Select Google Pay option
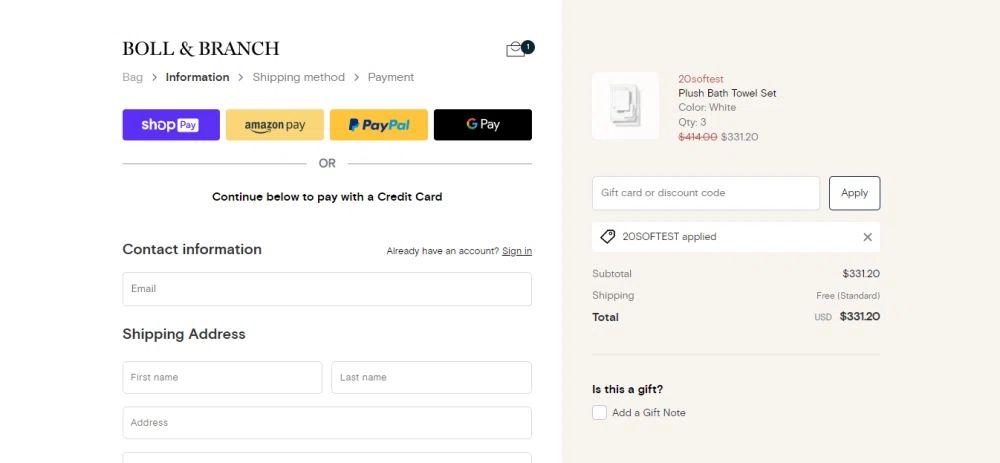The image size is (1000, 463). pyautogui.click(x=482, y=125)
